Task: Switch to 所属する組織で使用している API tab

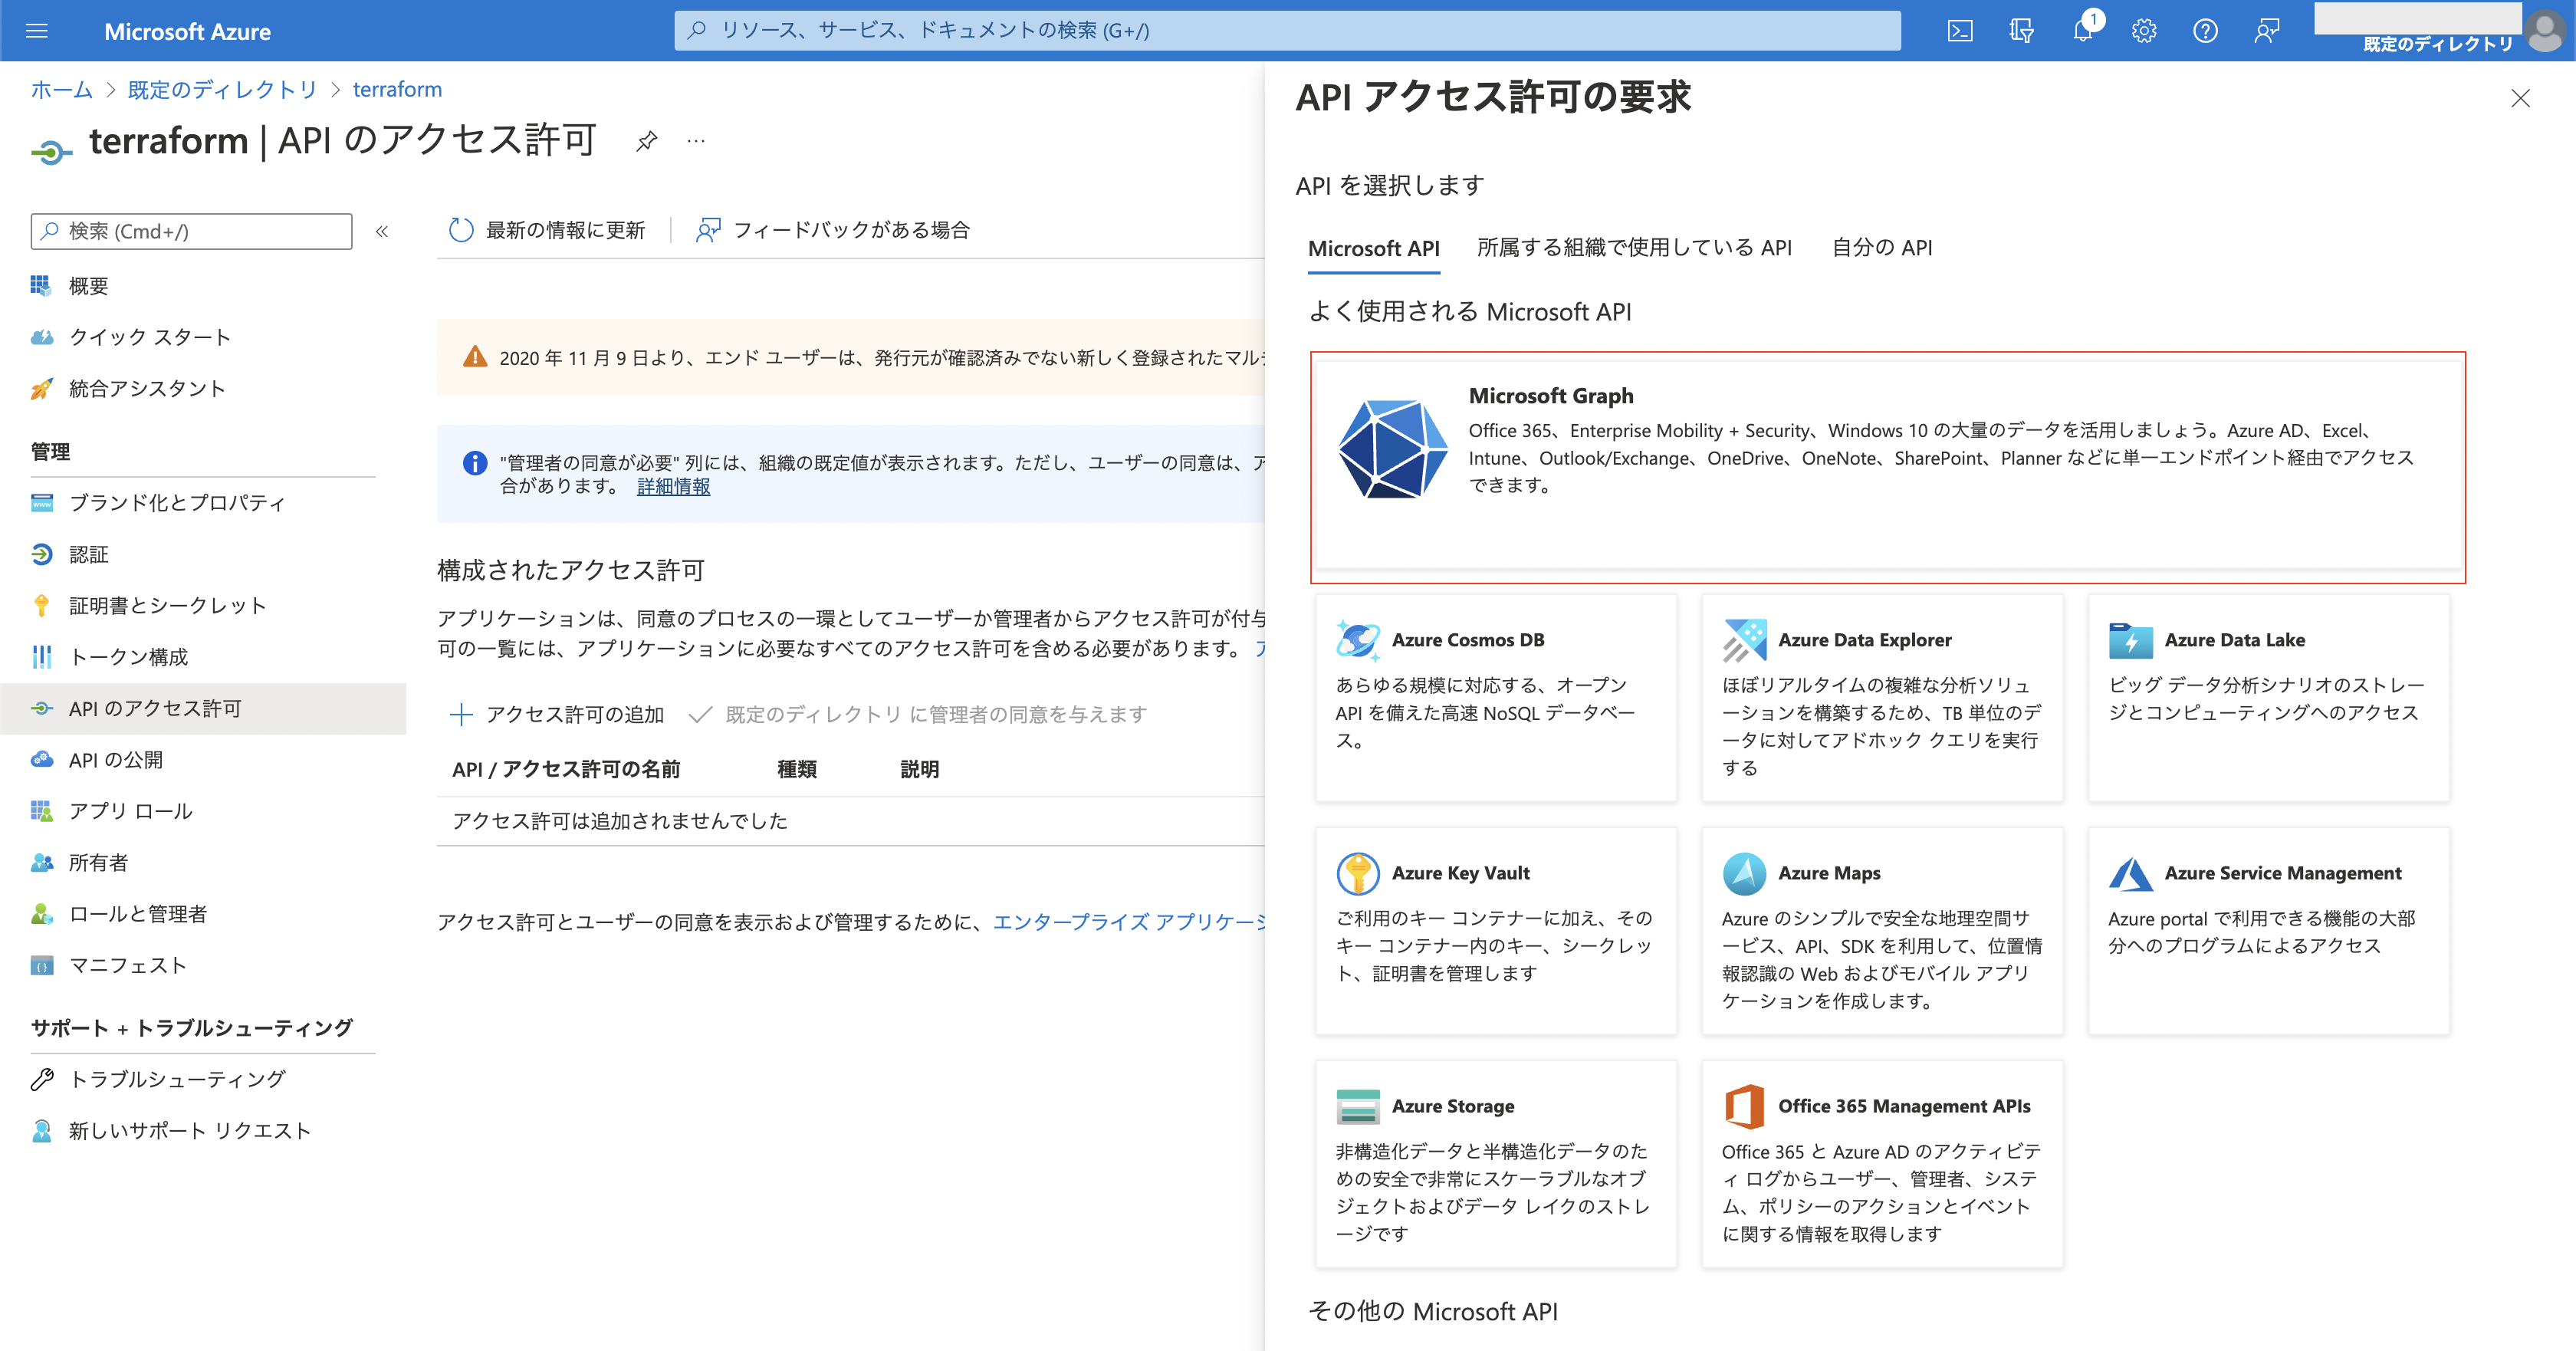Action: point(1634,248)
